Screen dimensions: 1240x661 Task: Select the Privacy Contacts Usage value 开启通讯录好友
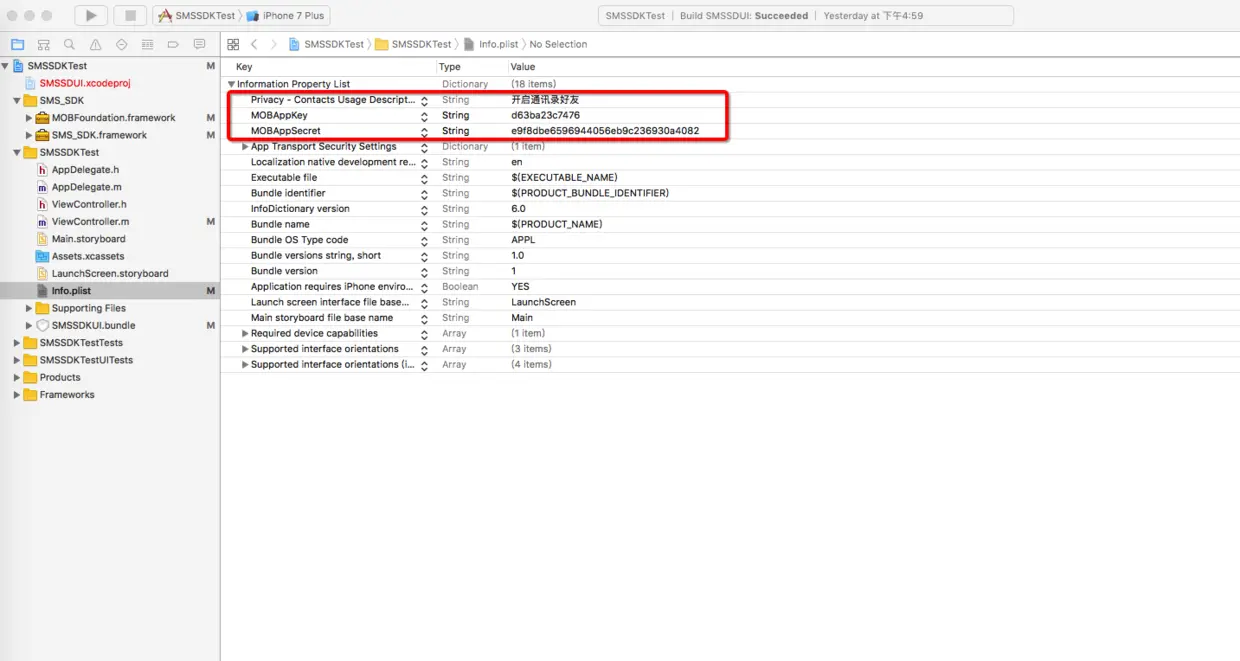(545, 100)
